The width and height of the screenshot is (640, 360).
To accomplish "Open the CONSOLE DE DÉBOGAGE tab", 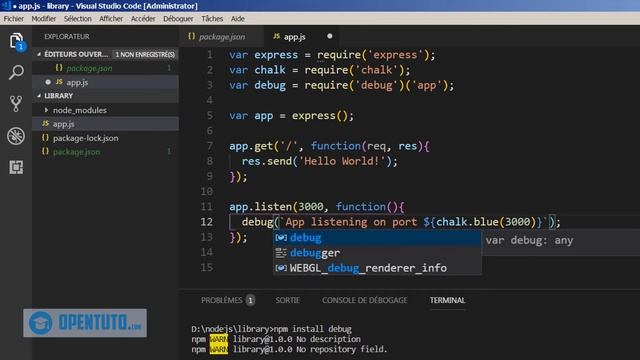I will click(364, 300).
